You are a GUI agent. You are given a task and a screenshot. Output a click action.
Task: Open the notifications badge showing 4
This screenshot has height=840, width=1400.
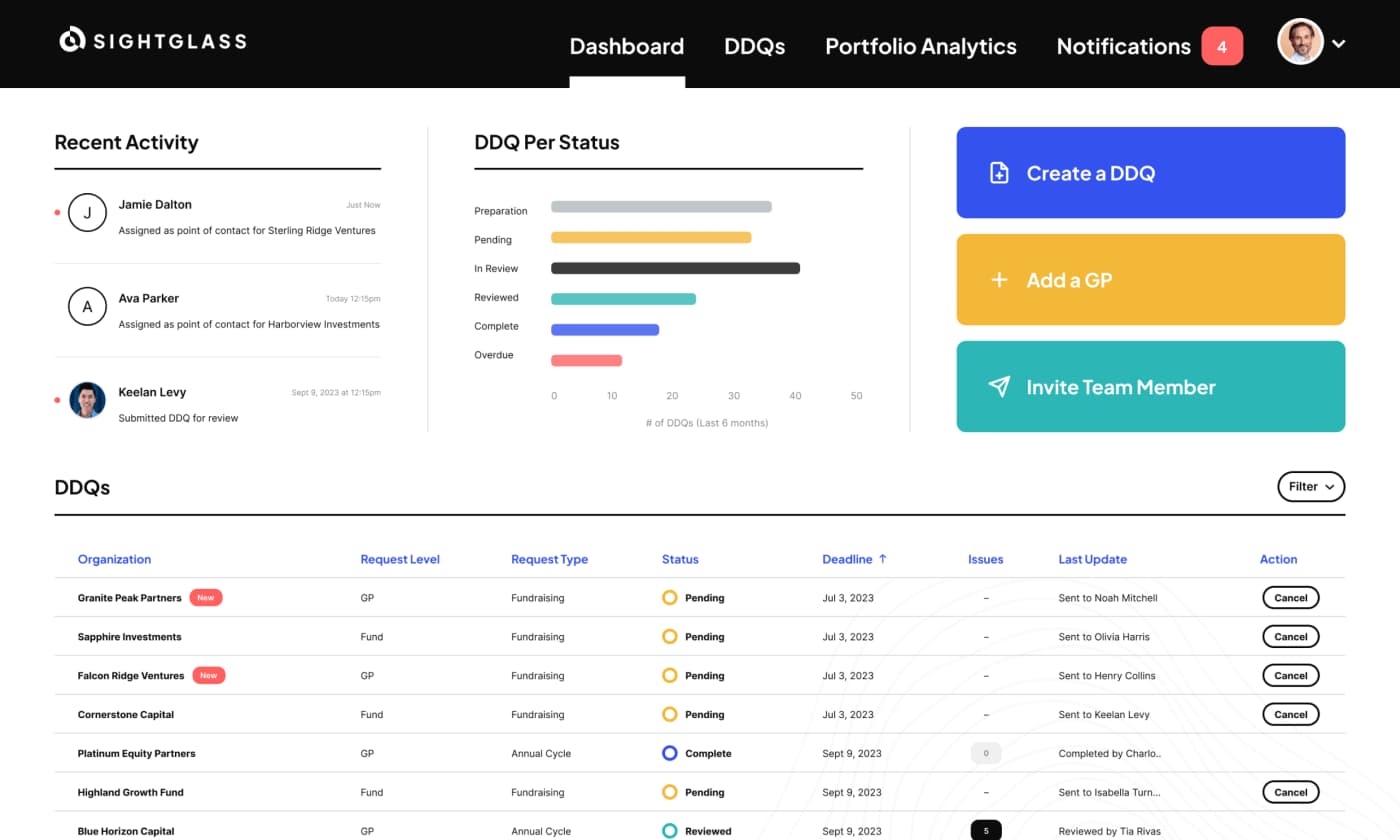coord(1222,46)
